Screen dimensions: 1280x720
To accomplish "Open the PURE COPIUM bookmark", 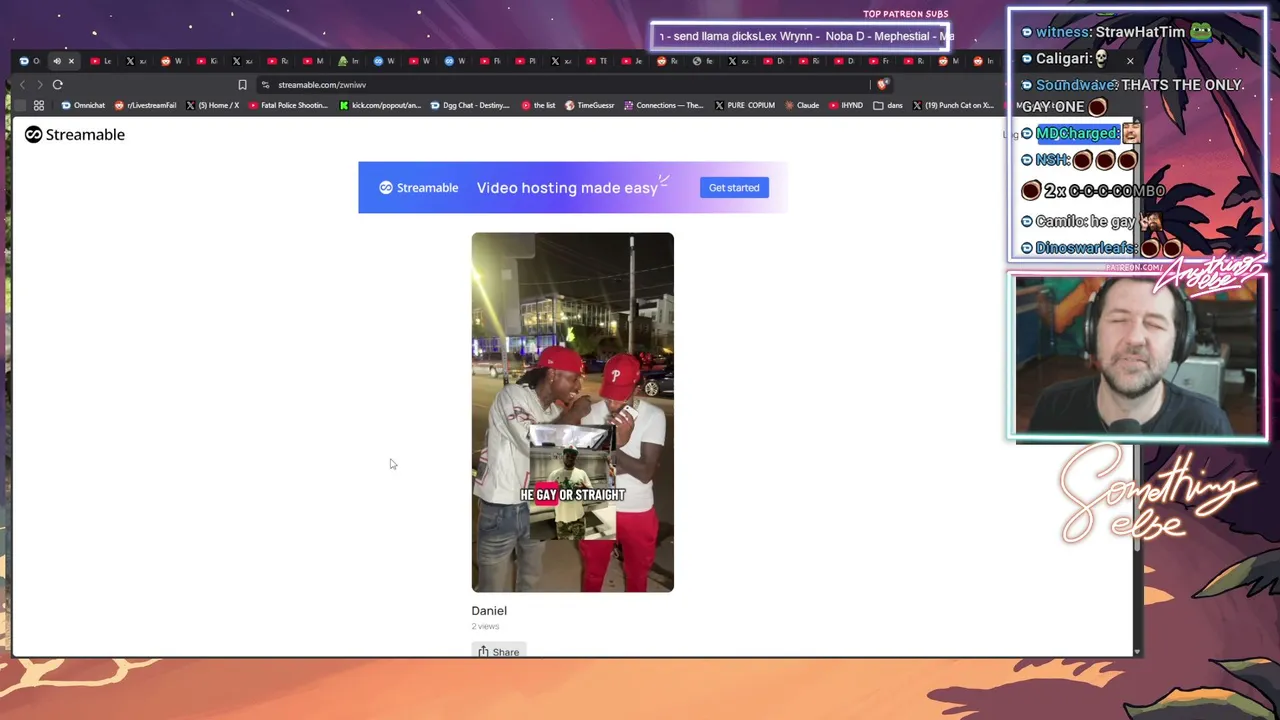I will coord(745,105).
